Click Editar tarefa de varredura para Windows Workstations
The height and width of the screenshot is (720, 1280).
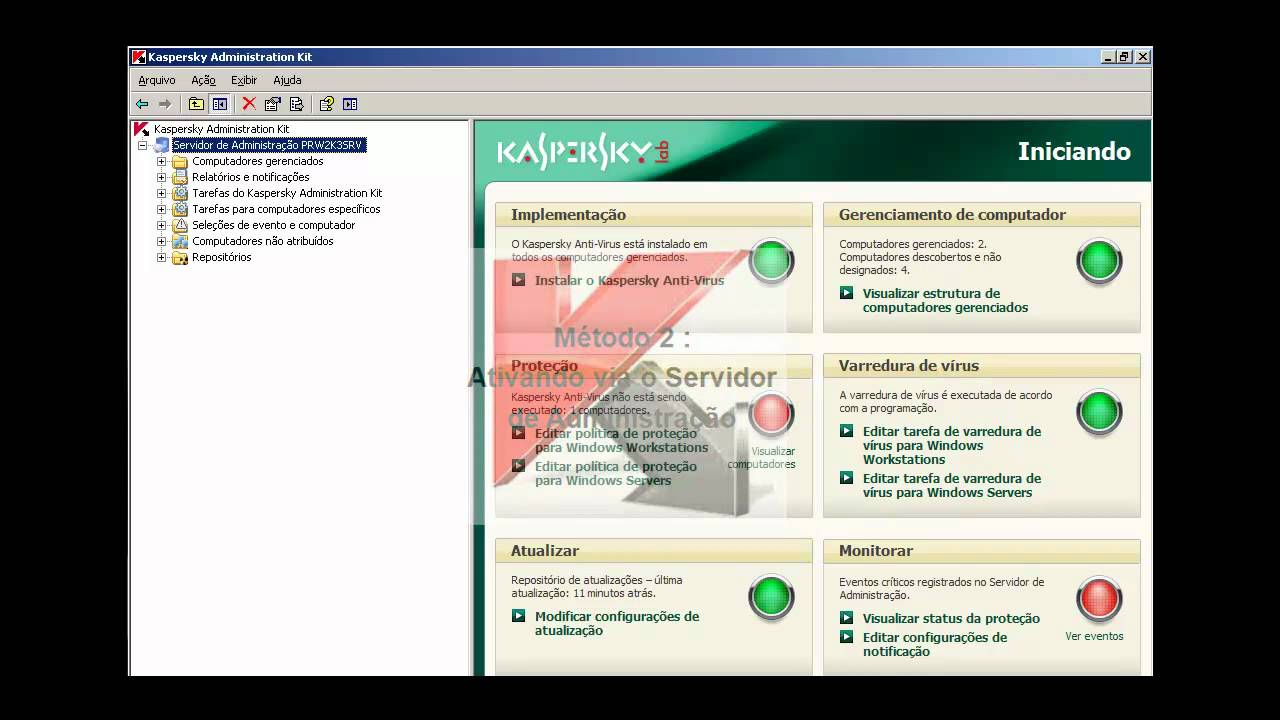coord(952,446)
